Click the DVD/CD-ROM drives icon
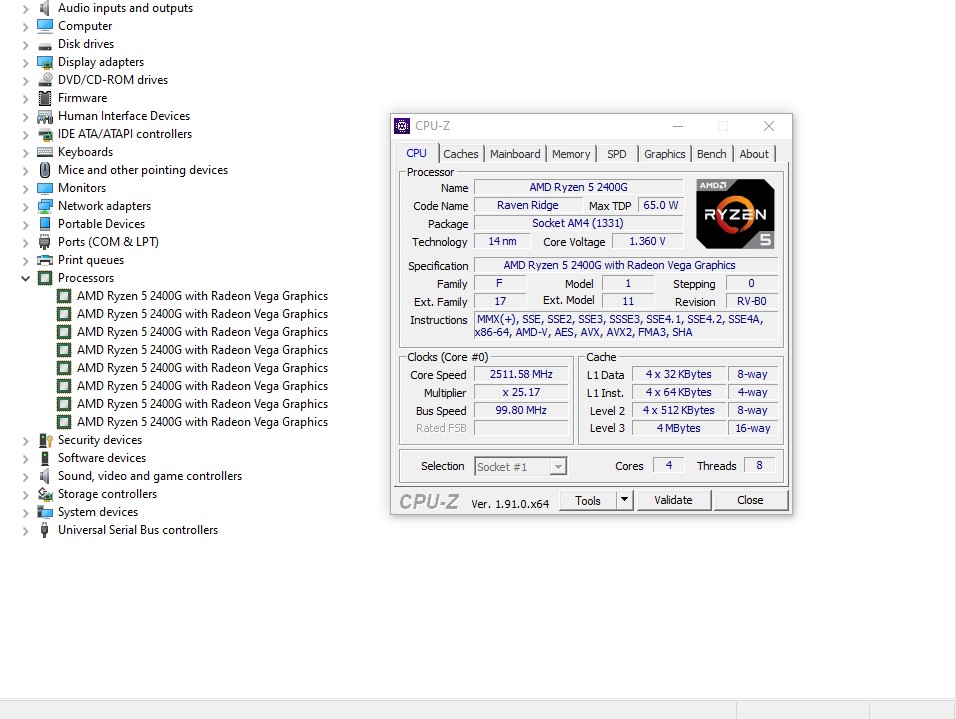The width and height of the screenshot is (956, 719). click(x=45, y=80)
